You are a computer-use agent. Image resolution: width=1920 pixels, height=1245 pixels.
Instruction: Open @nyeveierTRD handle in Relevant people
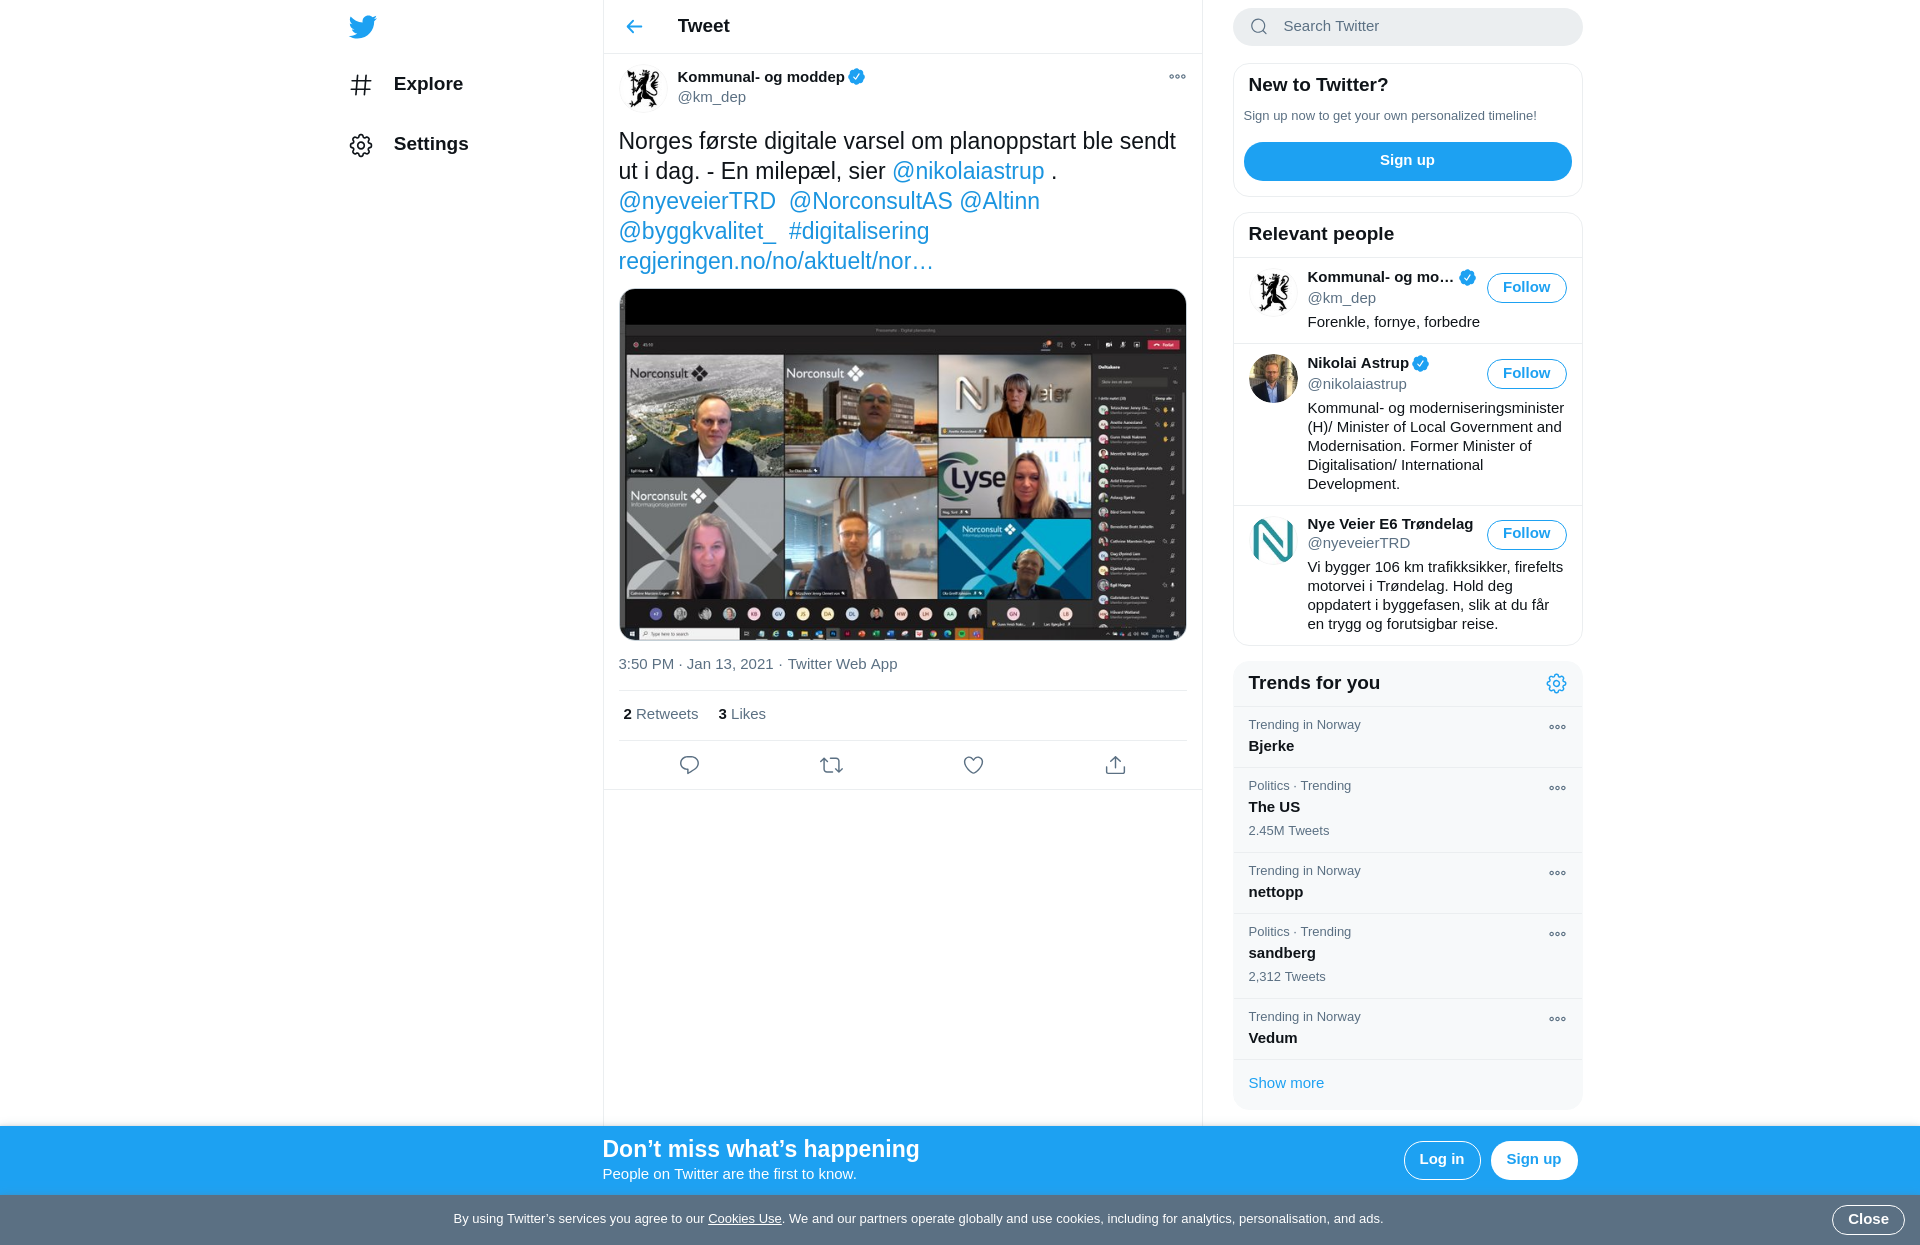tap(1358, 543)
